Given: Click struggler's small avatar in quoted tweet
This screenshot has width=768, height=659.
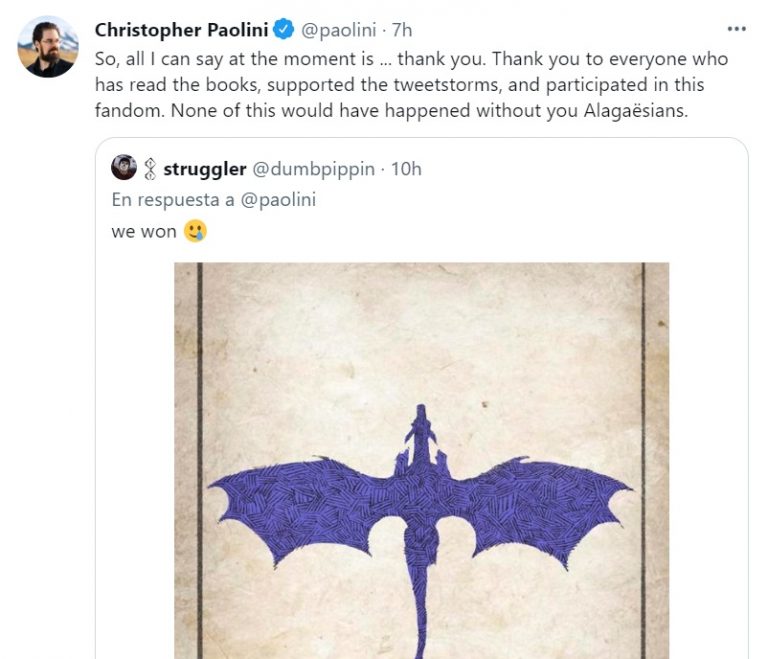Looking at the screenshot, I should tap(124, 168).
